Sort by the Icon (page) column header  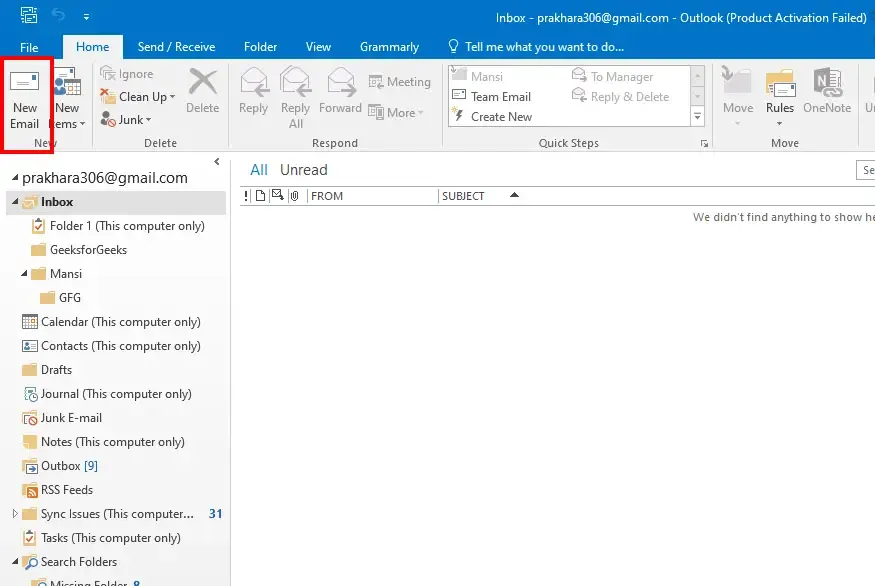(260, 195)
